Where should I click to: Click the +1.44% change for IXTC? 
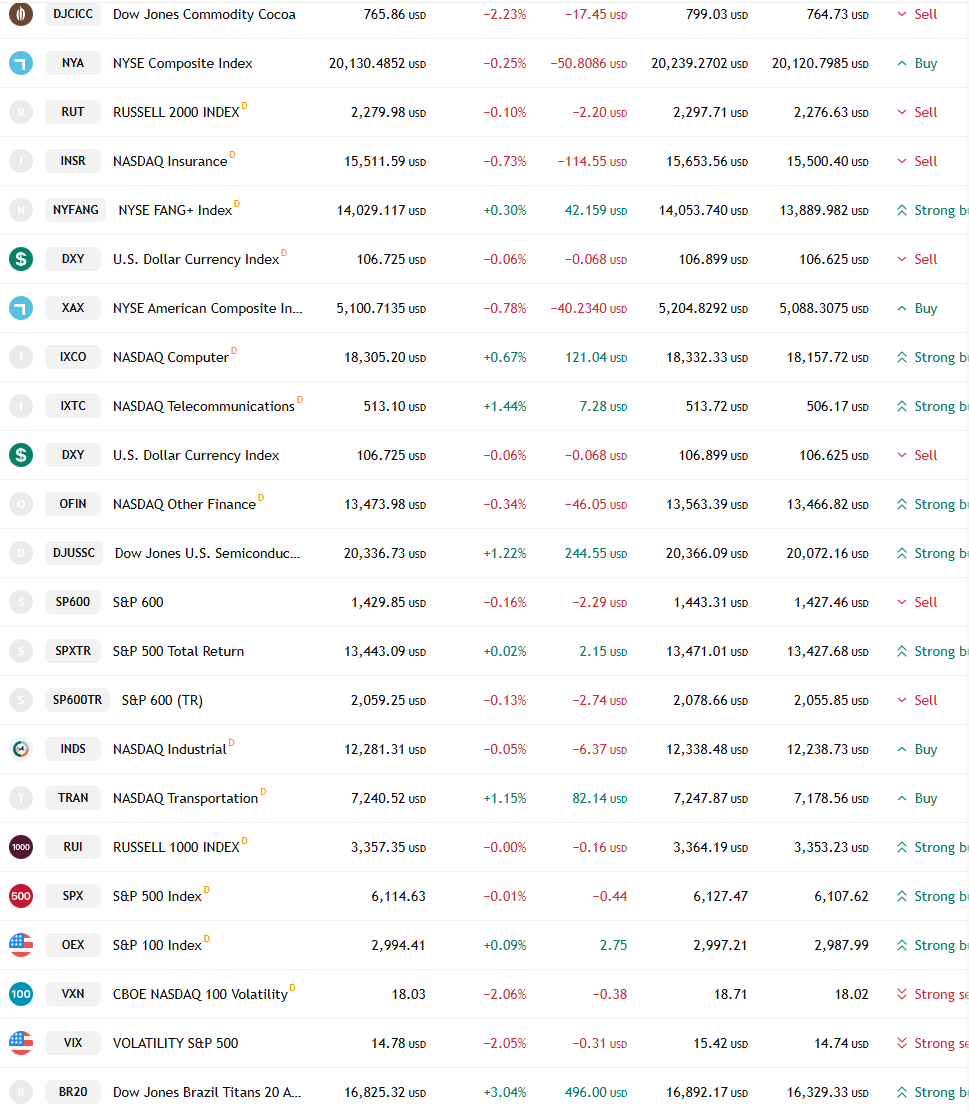(x=505, y=406)
